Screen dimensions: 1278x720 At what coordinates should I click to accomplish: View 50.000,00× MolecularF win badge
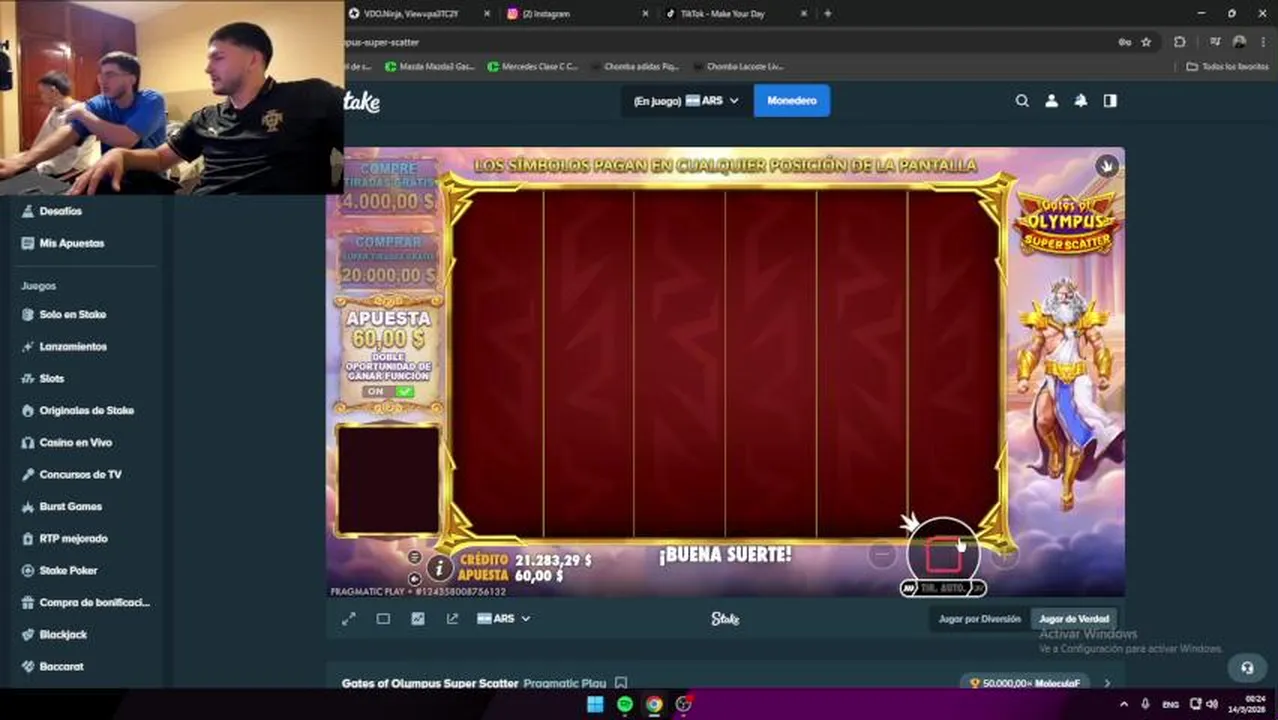1025,684
